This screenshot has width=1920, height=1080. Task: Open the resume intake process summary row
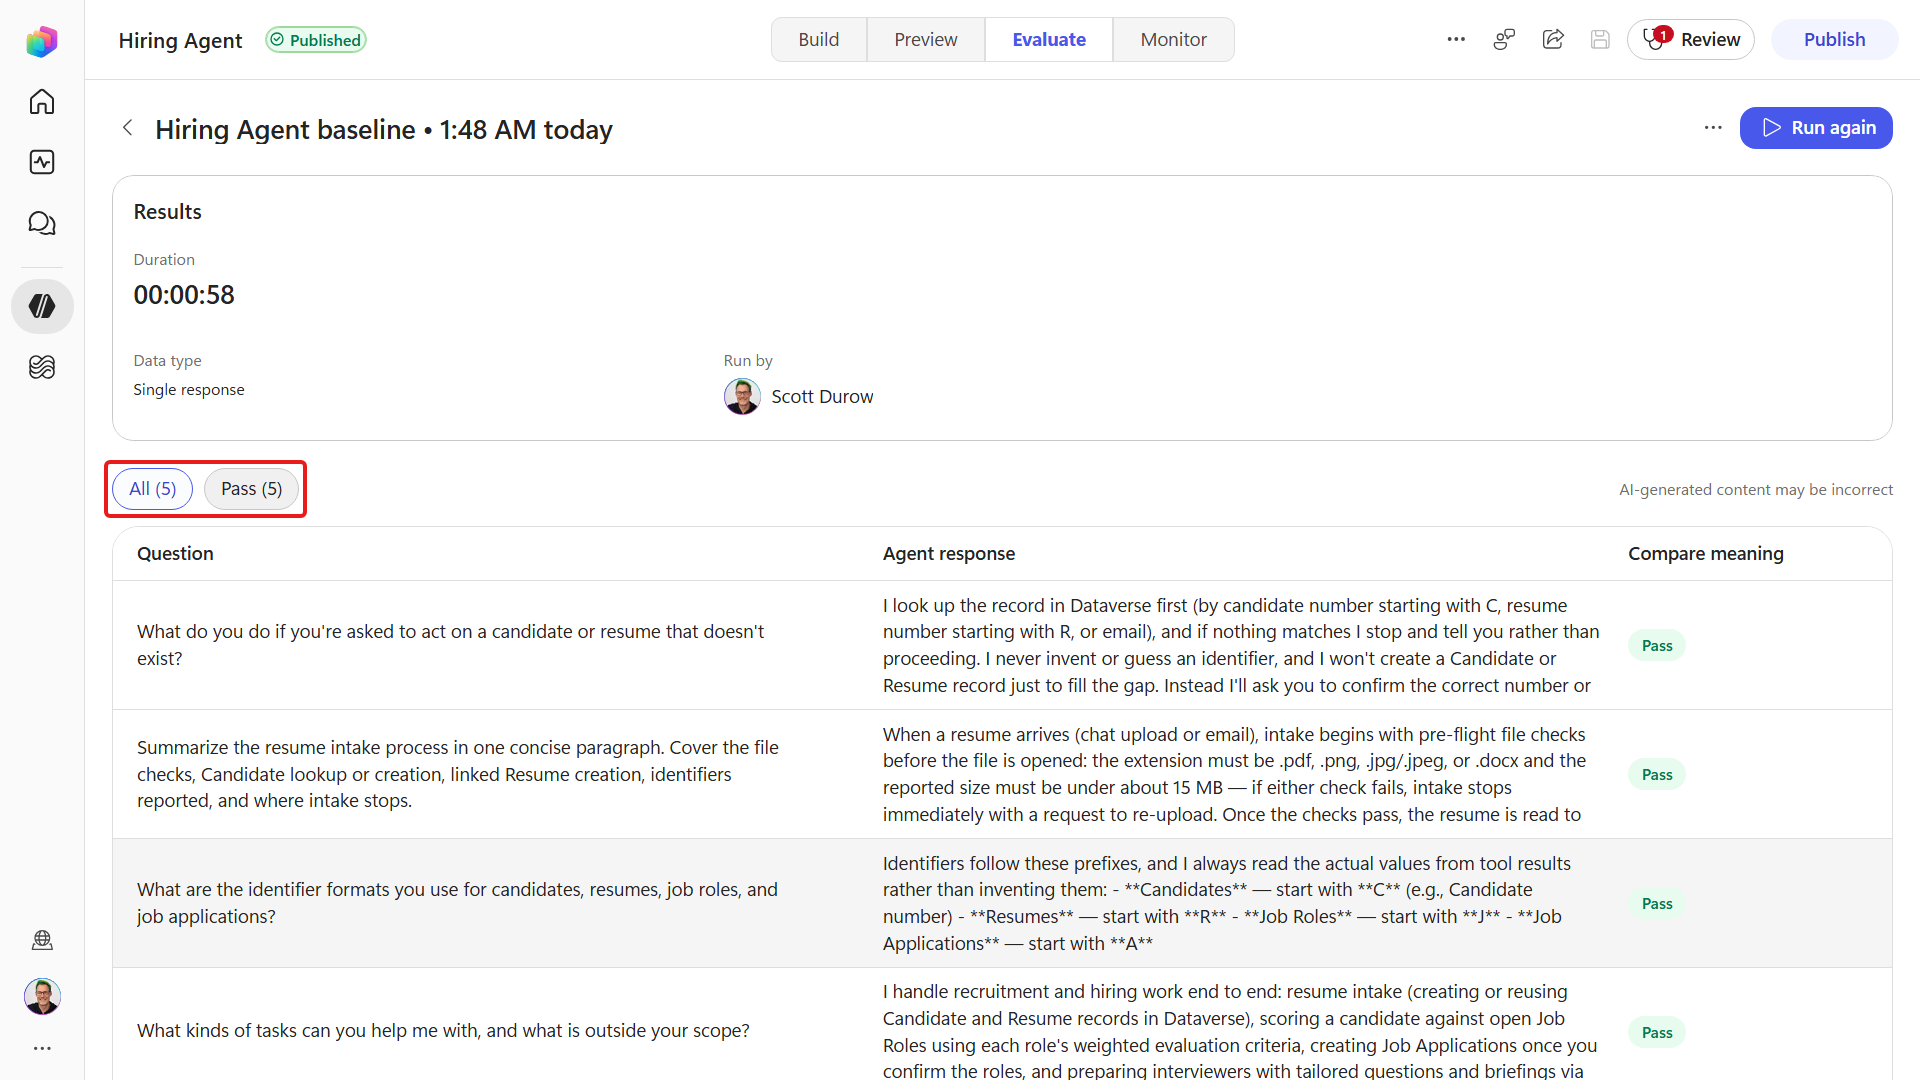coord(1002,774)
